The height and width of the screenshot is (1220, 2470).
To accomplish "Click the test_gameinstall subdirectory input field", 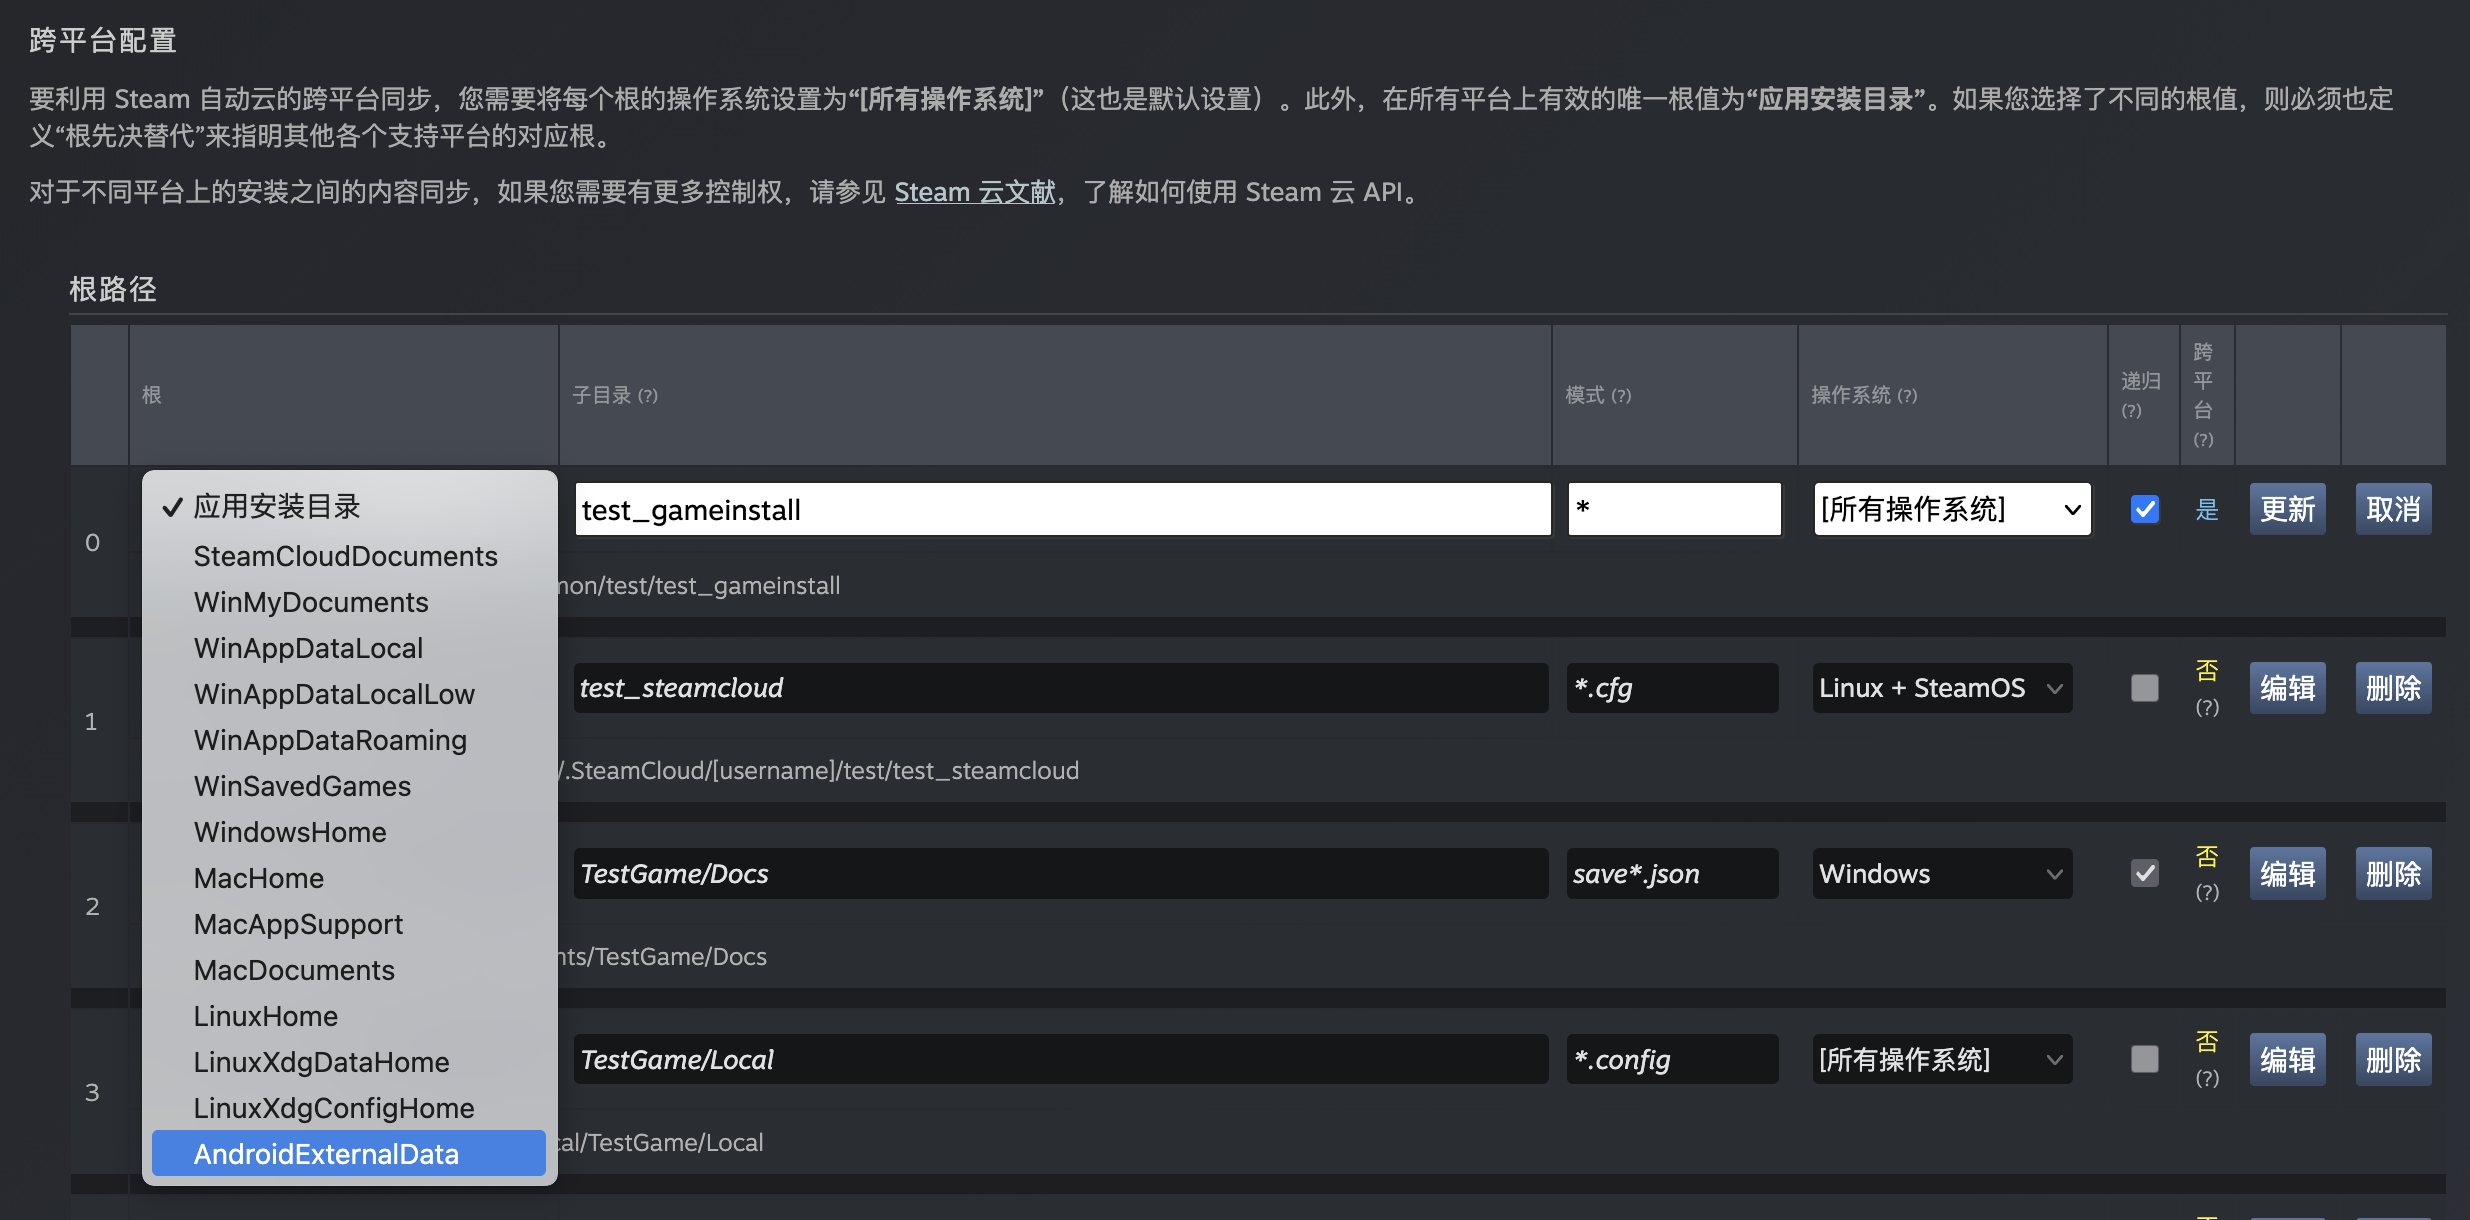I will [x=1063, y=509].
